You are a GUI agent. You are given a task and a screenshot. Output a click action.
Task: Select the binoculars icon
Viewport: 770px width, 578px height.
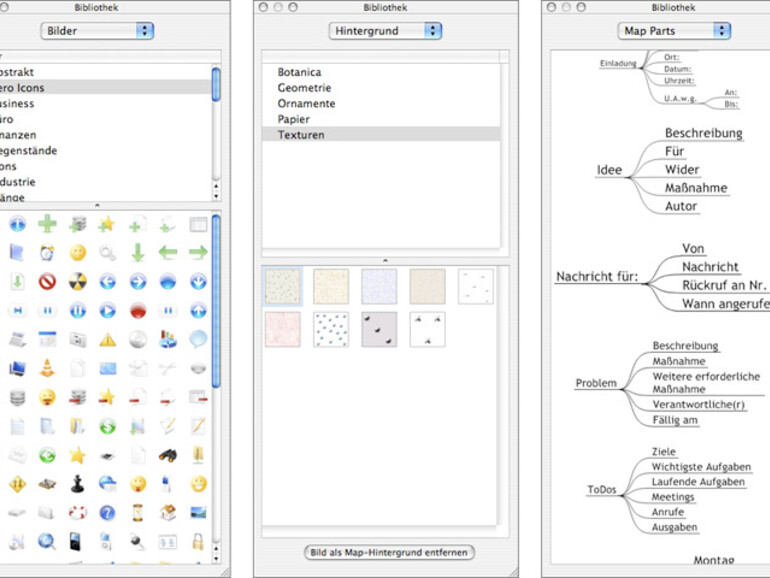tap(168, 455)
